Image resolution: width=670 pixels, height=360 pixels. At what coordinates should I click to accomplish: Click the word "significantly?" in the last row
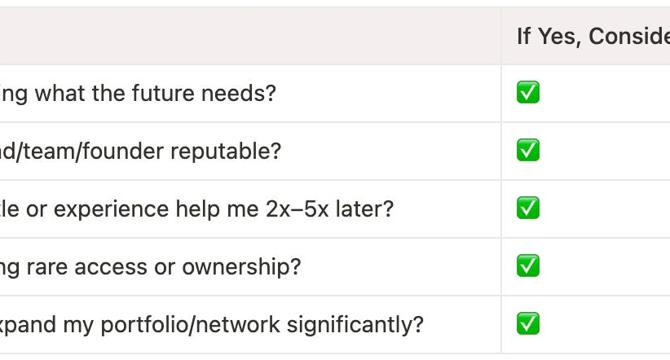tap(355, 325)
